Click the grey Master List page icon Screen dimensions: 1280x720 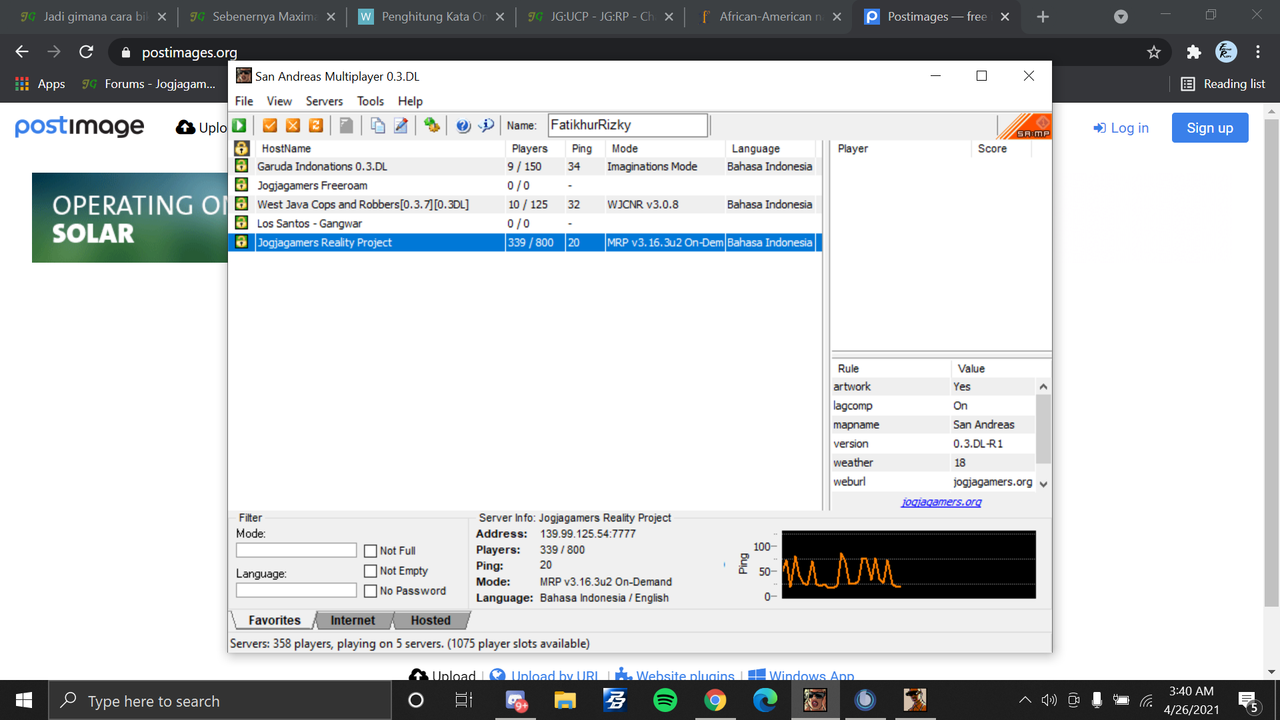point(346,125)
